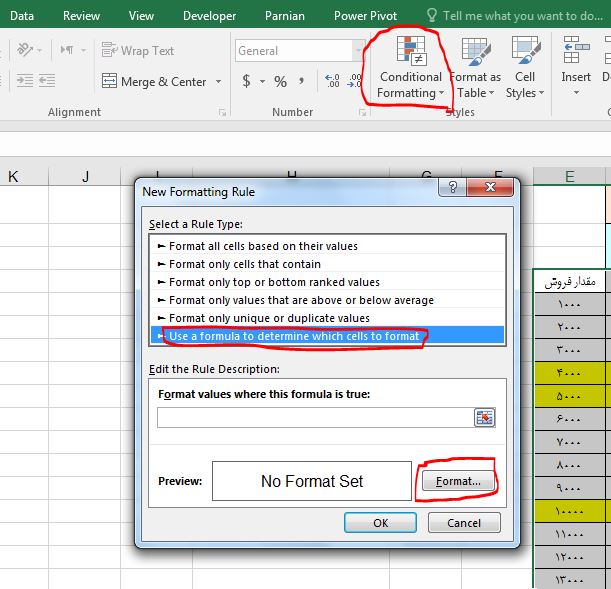Open the Power Pivot tab

[x=365, y=16]
